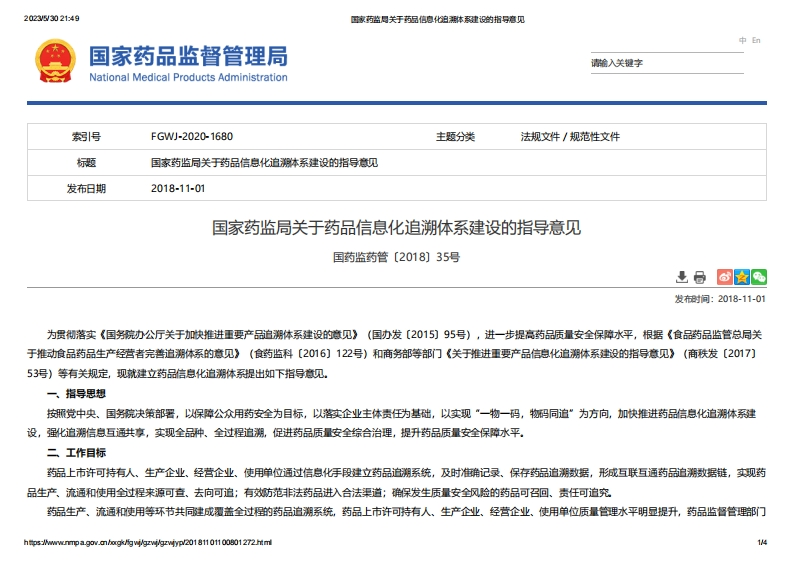Click the download icon above the publish date
The image size is (793, 561).
pos(682,277)
